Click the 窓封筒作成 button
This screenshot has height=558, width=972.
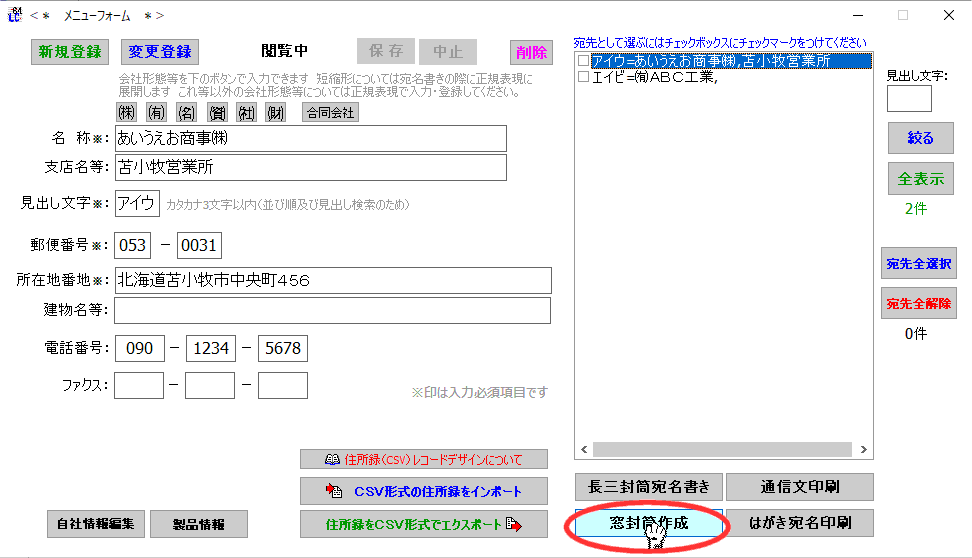(648, 523)
